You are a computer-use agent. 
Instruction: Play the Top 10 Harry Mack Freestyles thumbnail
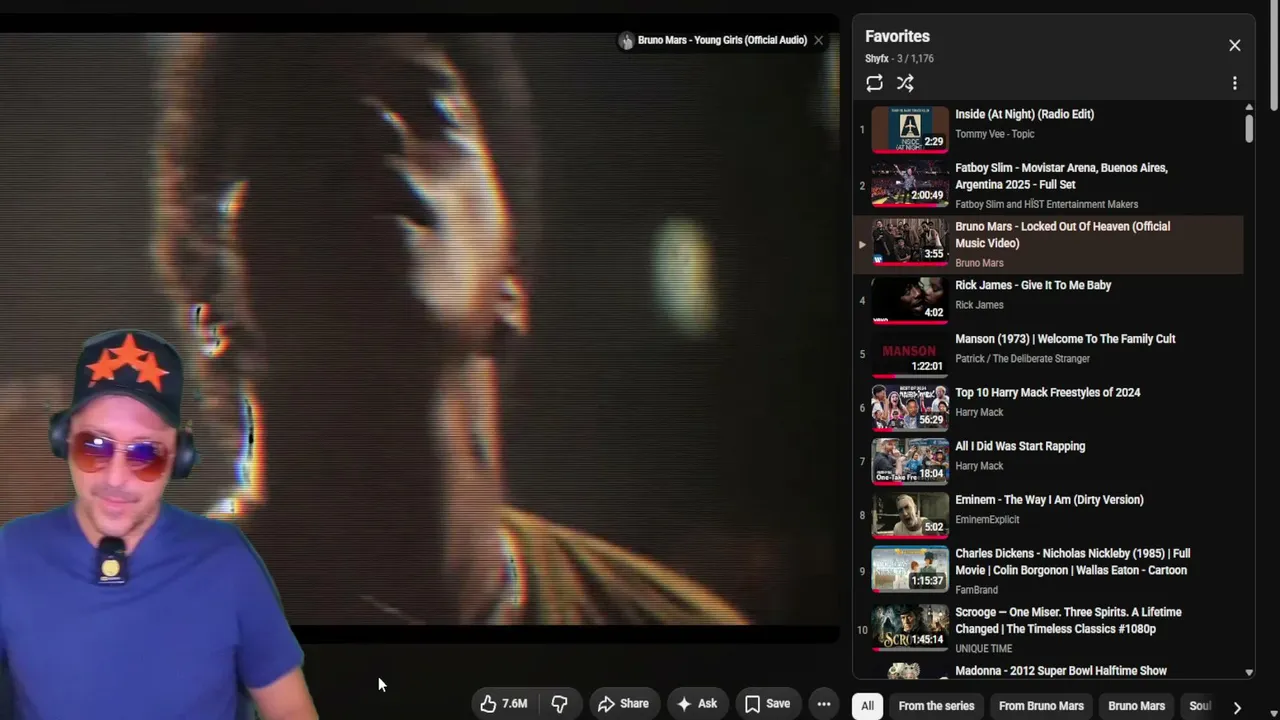click(909, 408)
